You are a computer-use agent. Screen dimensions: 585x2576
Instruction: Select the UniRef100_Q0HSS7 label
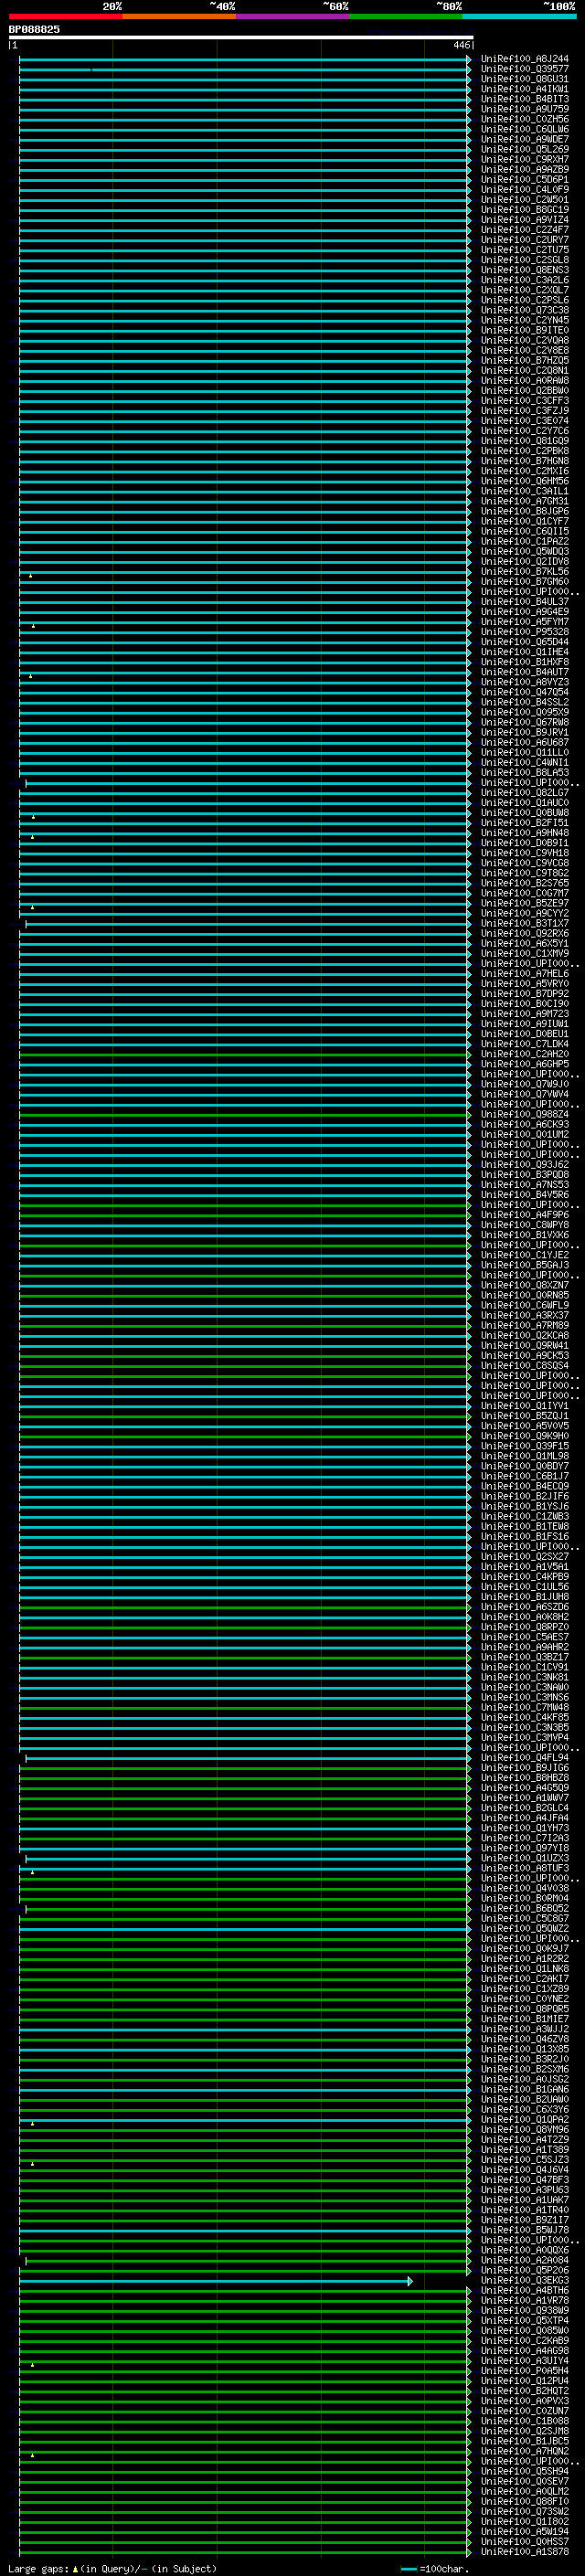524,2542
